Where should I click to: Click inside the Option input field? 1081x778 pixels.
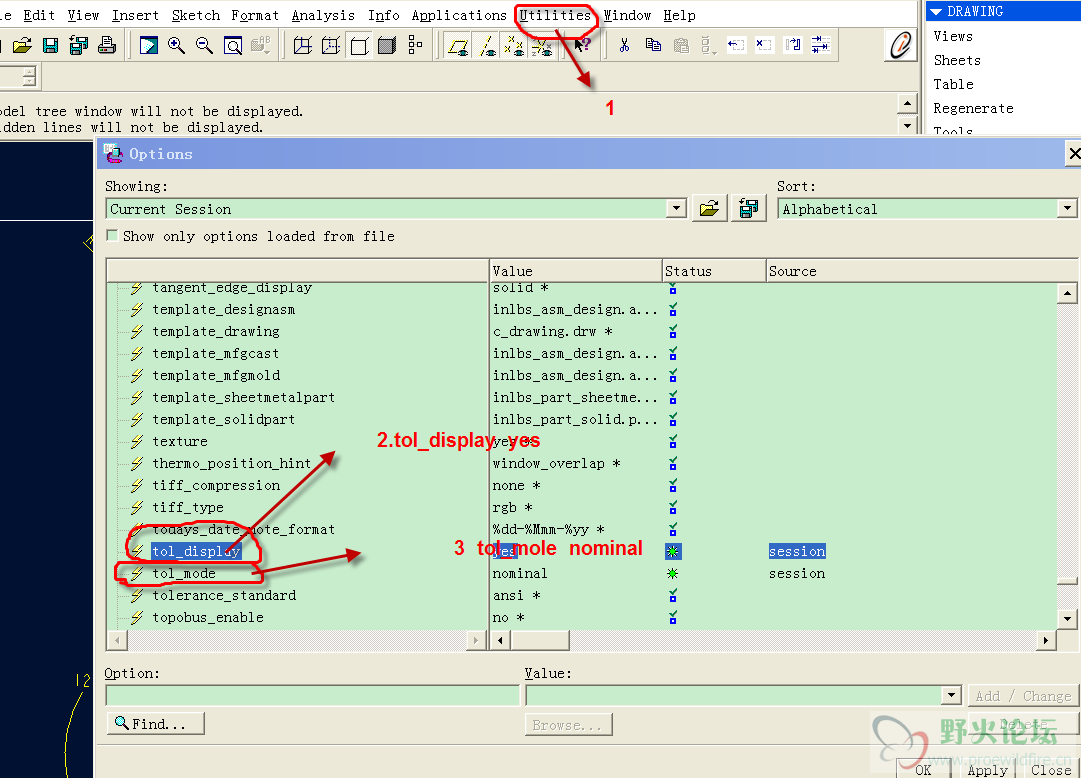click(312, 695)
